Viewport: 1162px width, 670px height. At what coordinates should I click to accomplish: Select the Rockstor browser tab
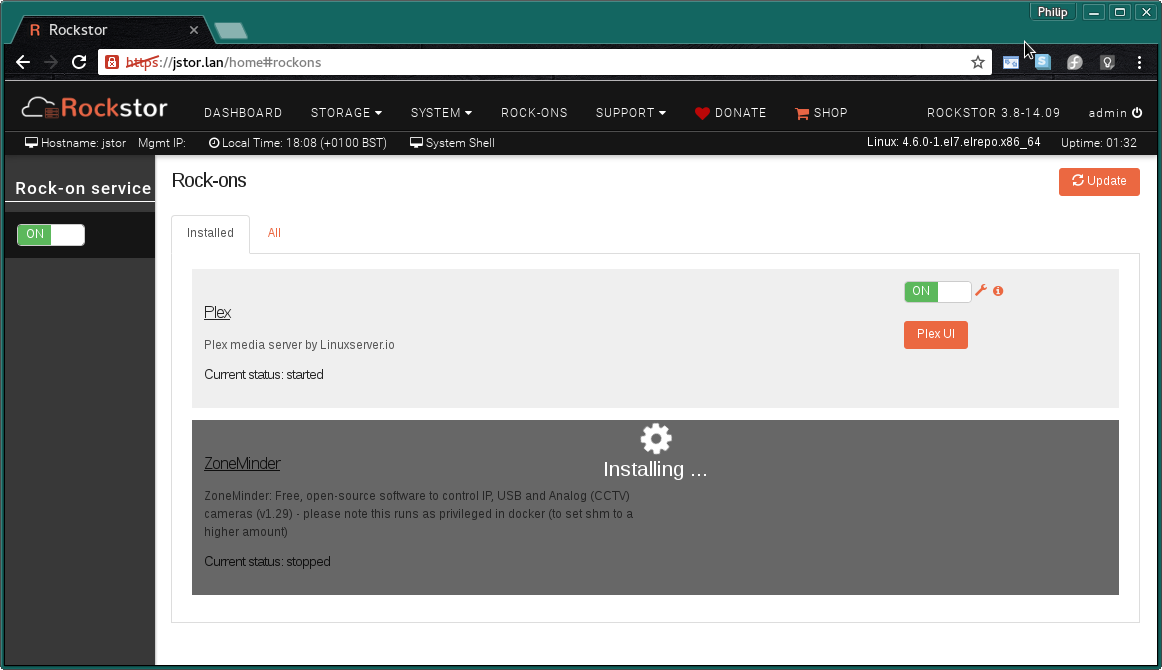click(x=111, y=30)
